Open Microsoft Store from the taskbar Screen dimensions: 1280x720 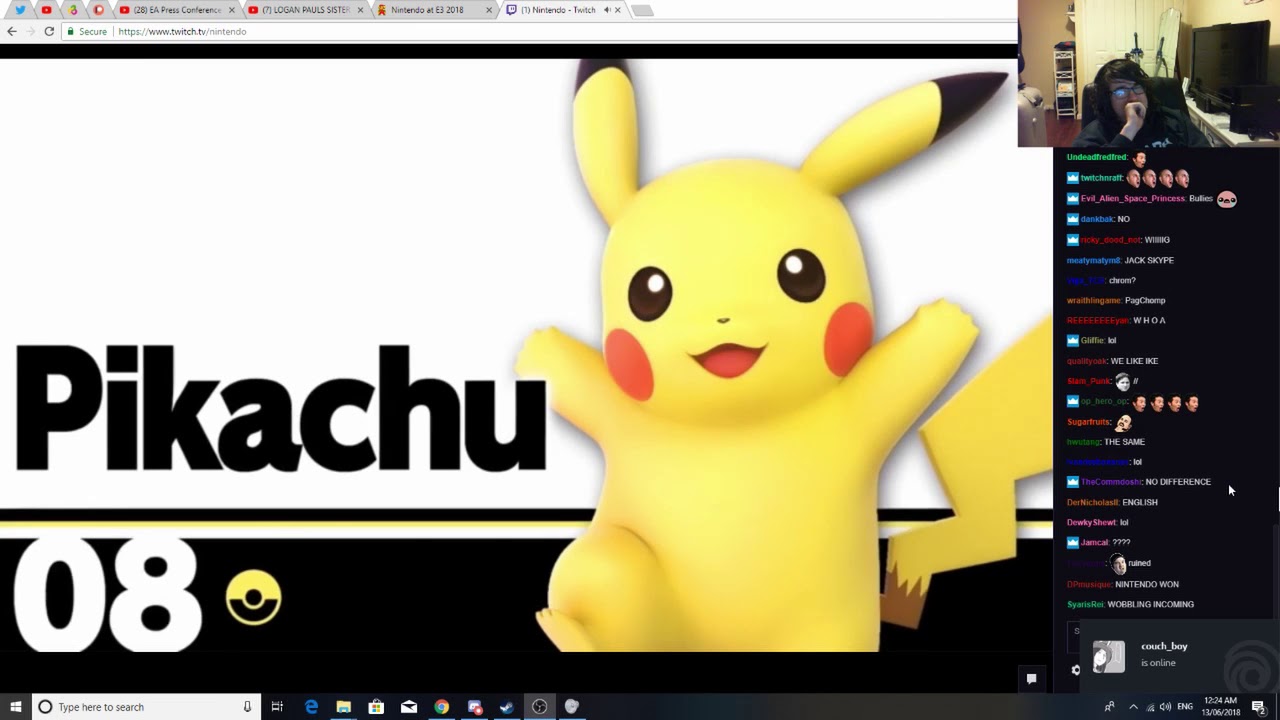click(376, 707)
